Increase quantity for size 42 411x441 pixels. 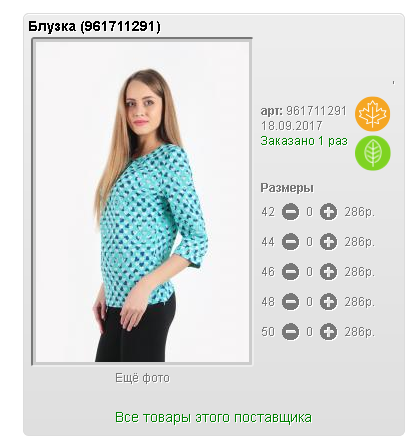point(328,212)
